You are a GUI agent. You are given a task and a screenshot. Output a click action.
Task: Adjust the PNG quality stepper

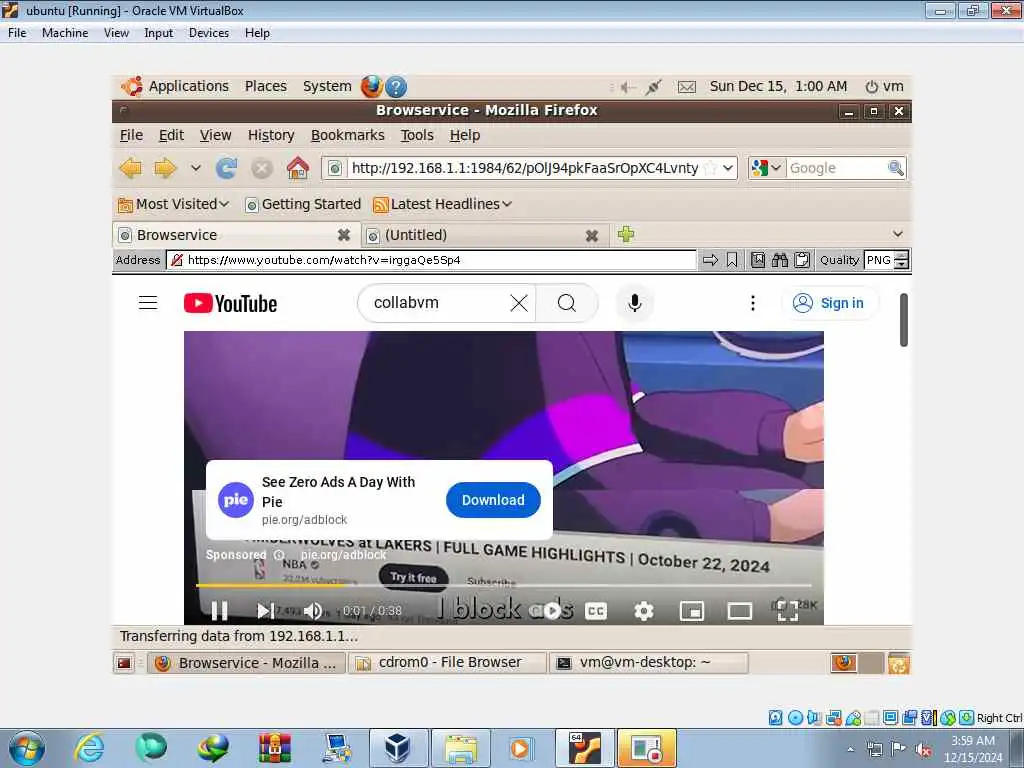901,260
